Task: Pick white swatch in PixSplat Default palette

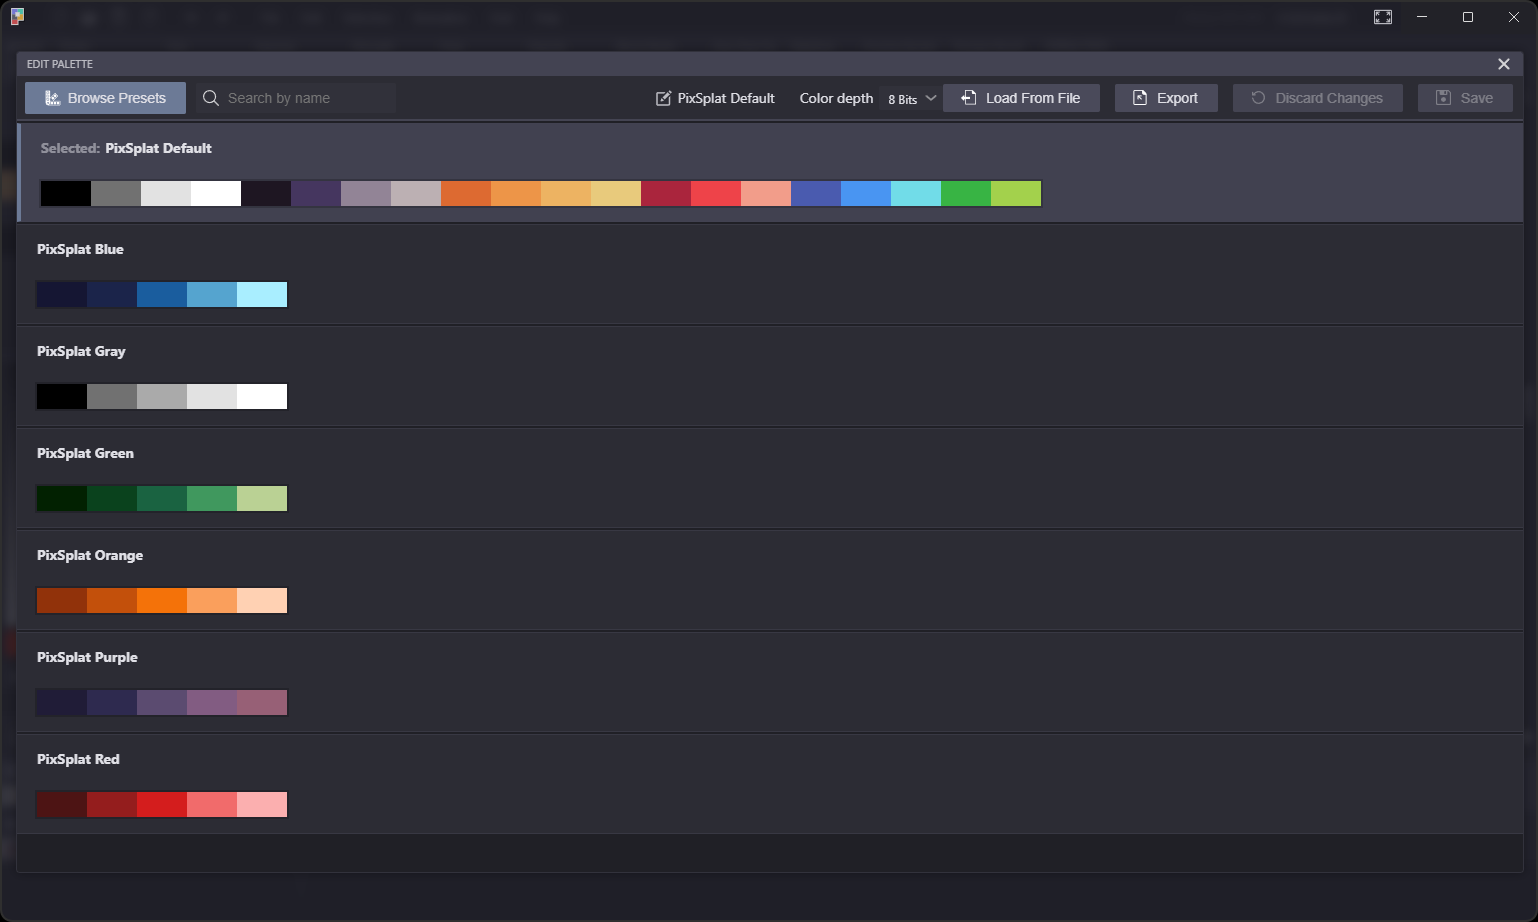Action: tap(216, 194)
